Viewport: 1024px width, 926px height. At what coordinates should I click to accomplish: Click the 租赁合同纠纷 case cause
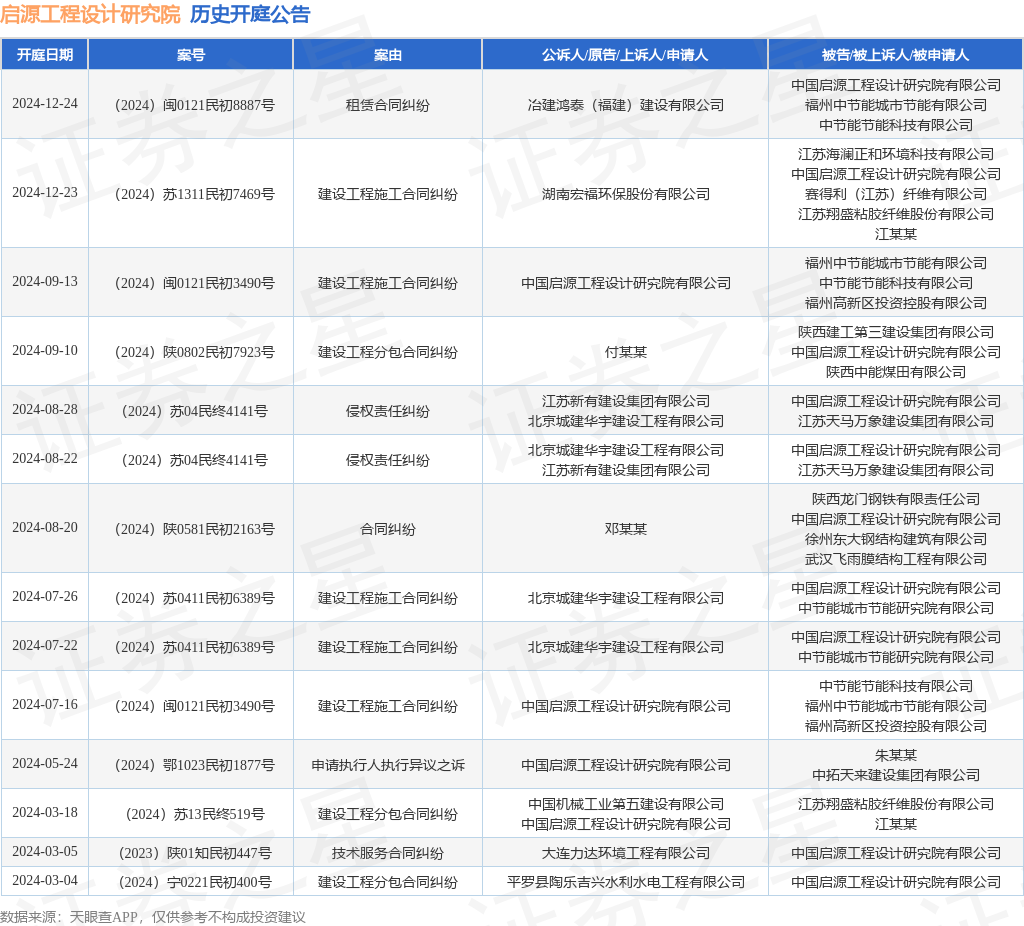[388, 105]
